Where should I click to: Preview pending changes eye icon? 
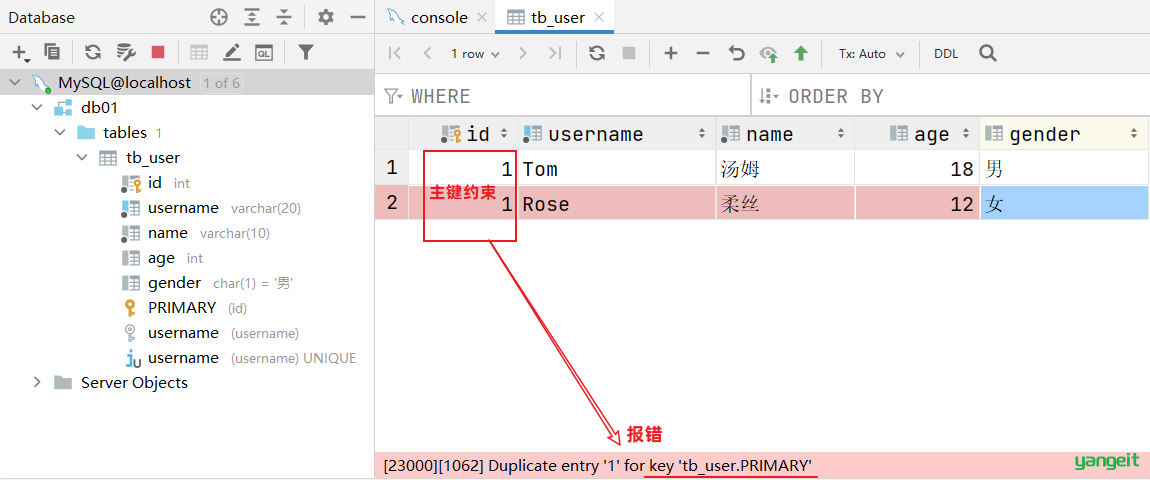pyautogui.click(x=769, y=53)
